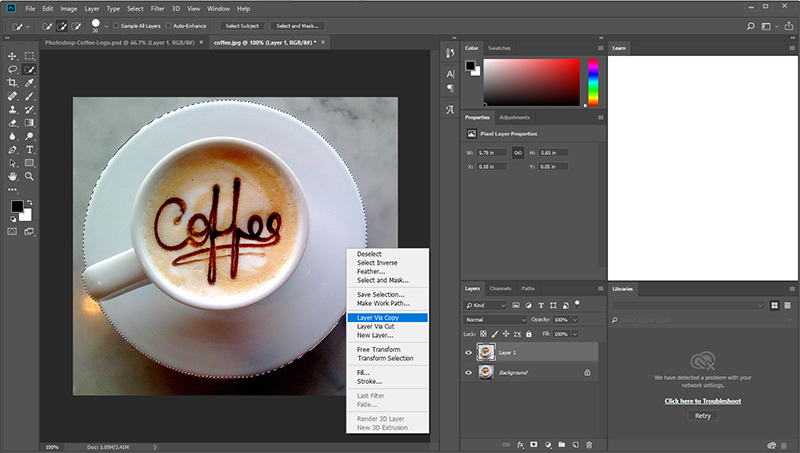Click the delete layer trash icon
Image resolution: width=800 pixels, height=453 pixels.
click(x=589, y=443)
